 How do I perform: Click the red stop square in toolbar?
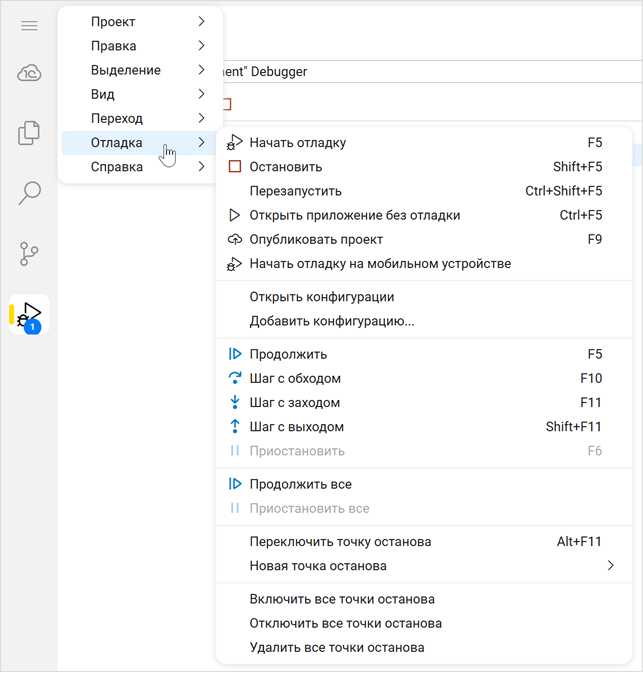click(x=227, y=104)
